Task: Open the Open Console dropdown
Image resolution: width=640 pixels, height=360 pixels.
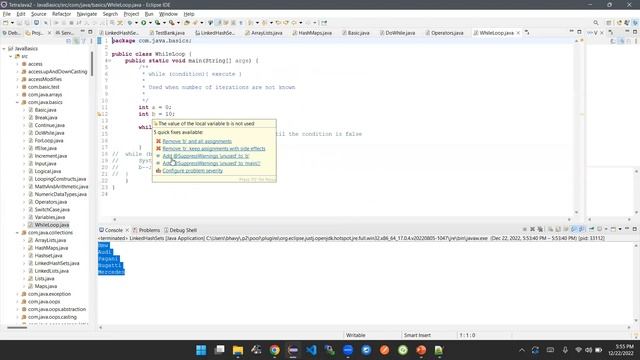Action: pyautogui.click(x=620, y=229)
